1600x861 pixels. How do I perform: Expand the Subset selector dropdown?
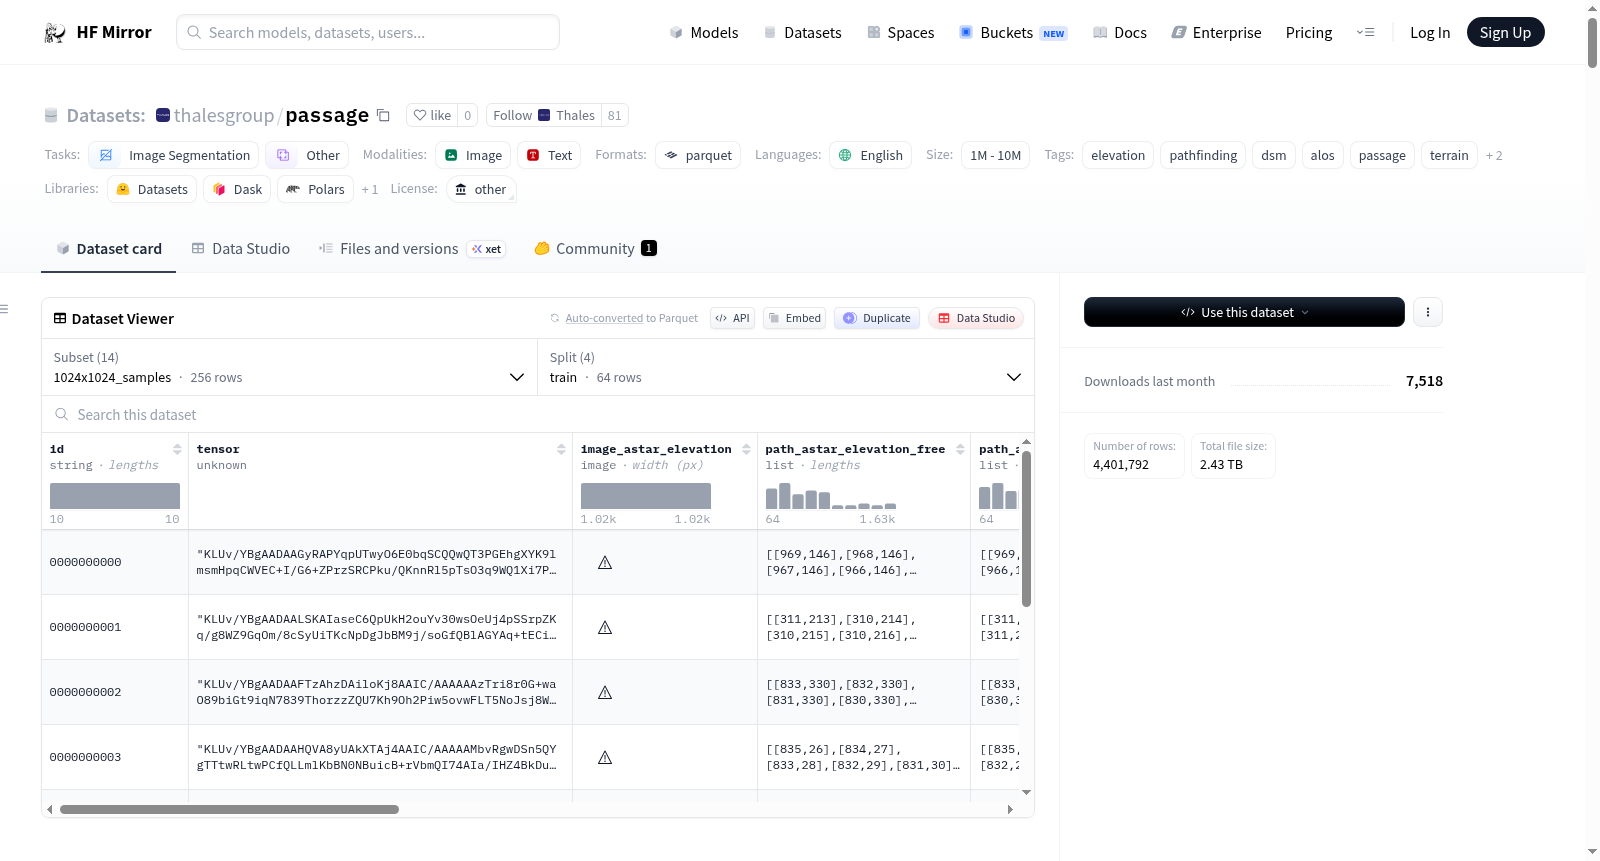point(289,367)
